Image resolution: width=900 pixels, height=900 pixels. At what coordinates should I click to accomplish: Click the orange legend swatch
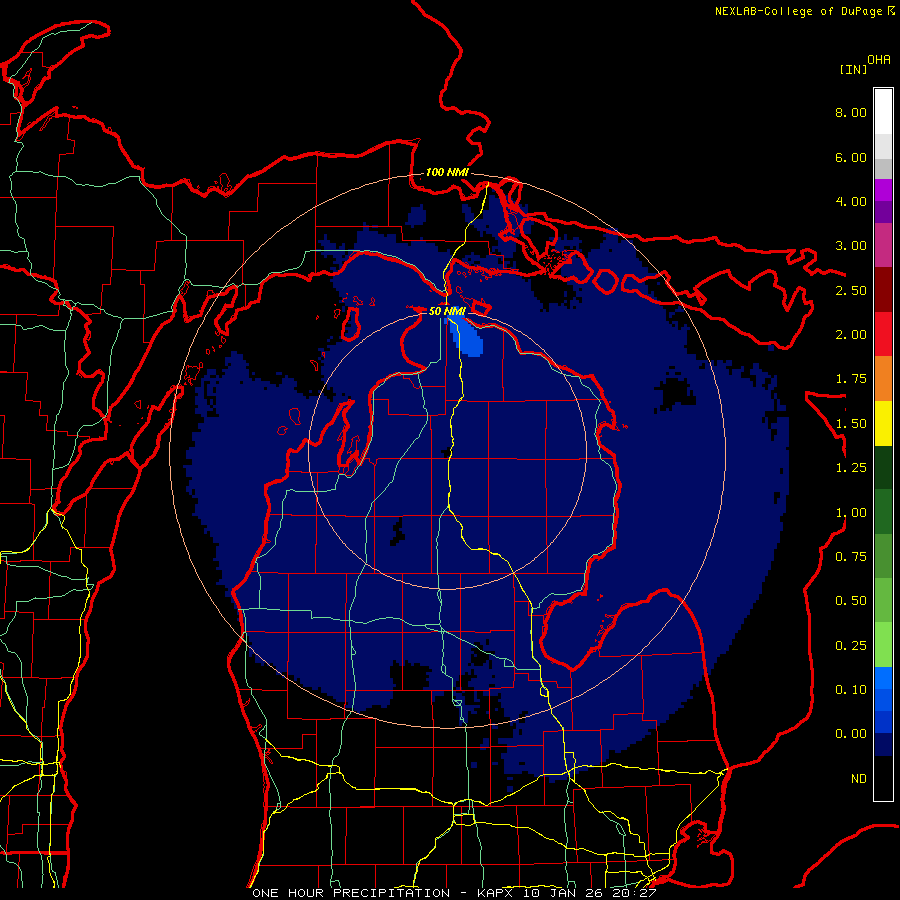coord(883,379)
